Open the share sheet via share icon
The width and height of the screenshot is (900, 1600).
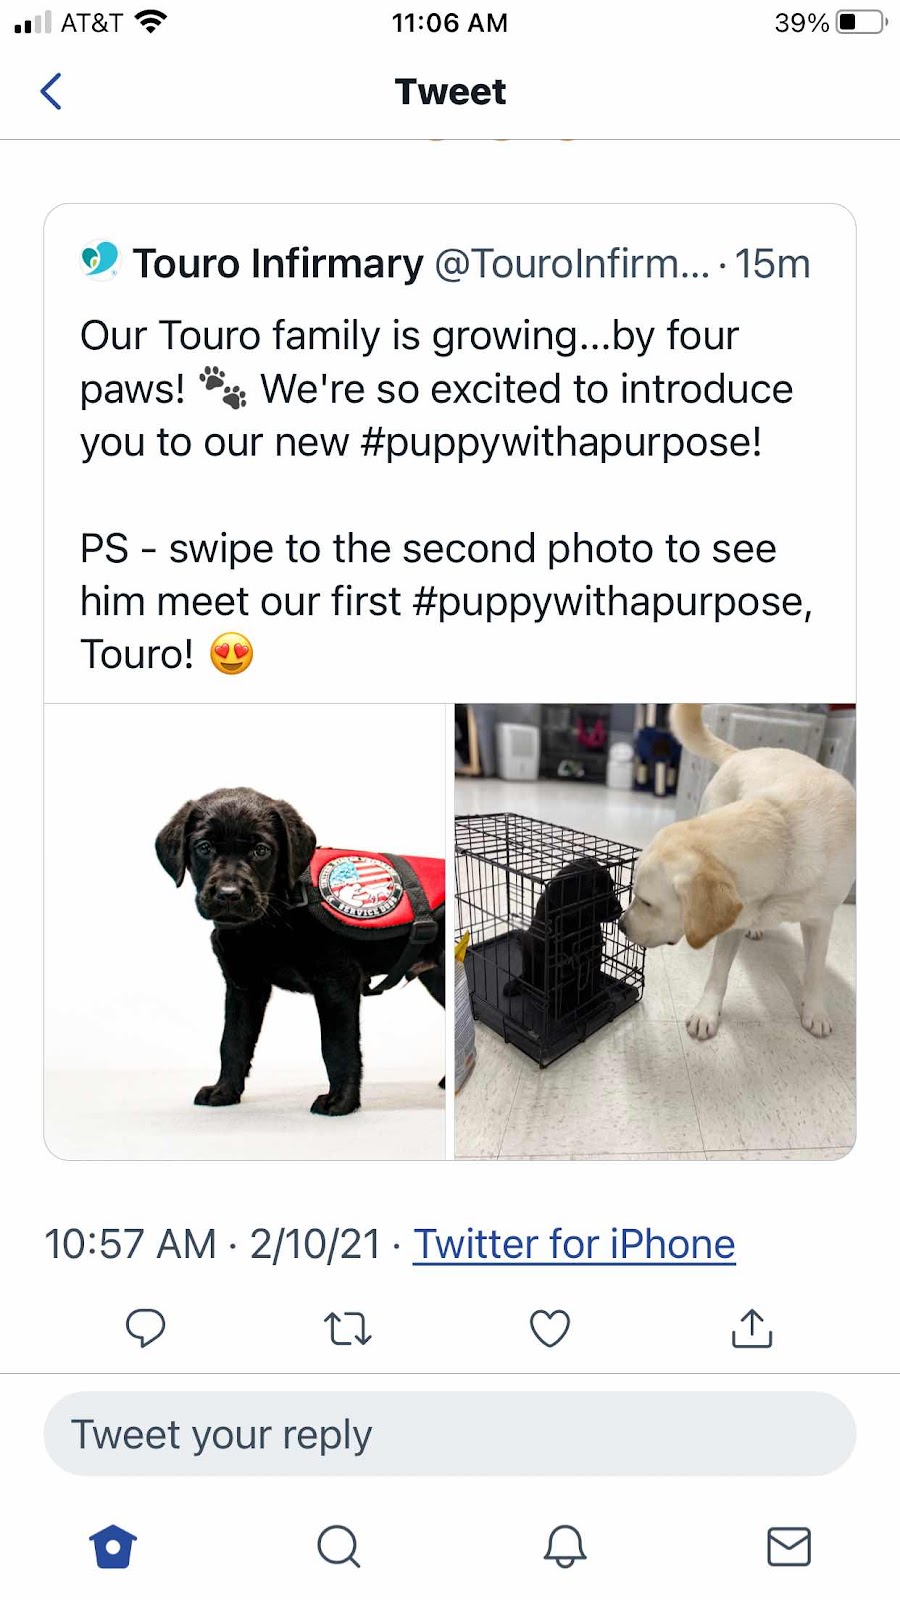click(752, 1328)
